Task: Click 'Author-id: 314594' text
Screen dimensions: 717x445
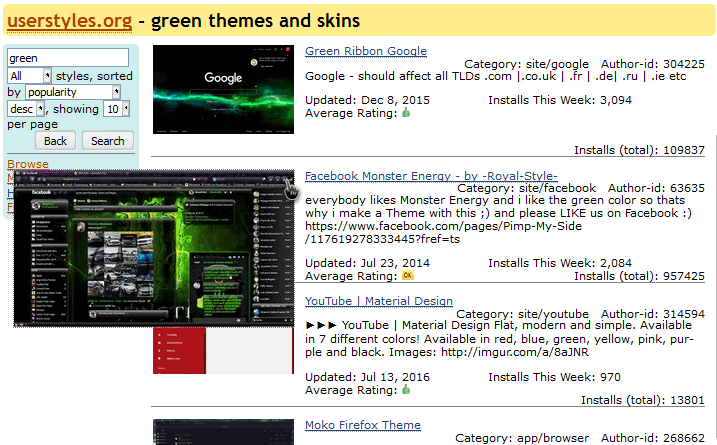Action: (x=653, y=314)
